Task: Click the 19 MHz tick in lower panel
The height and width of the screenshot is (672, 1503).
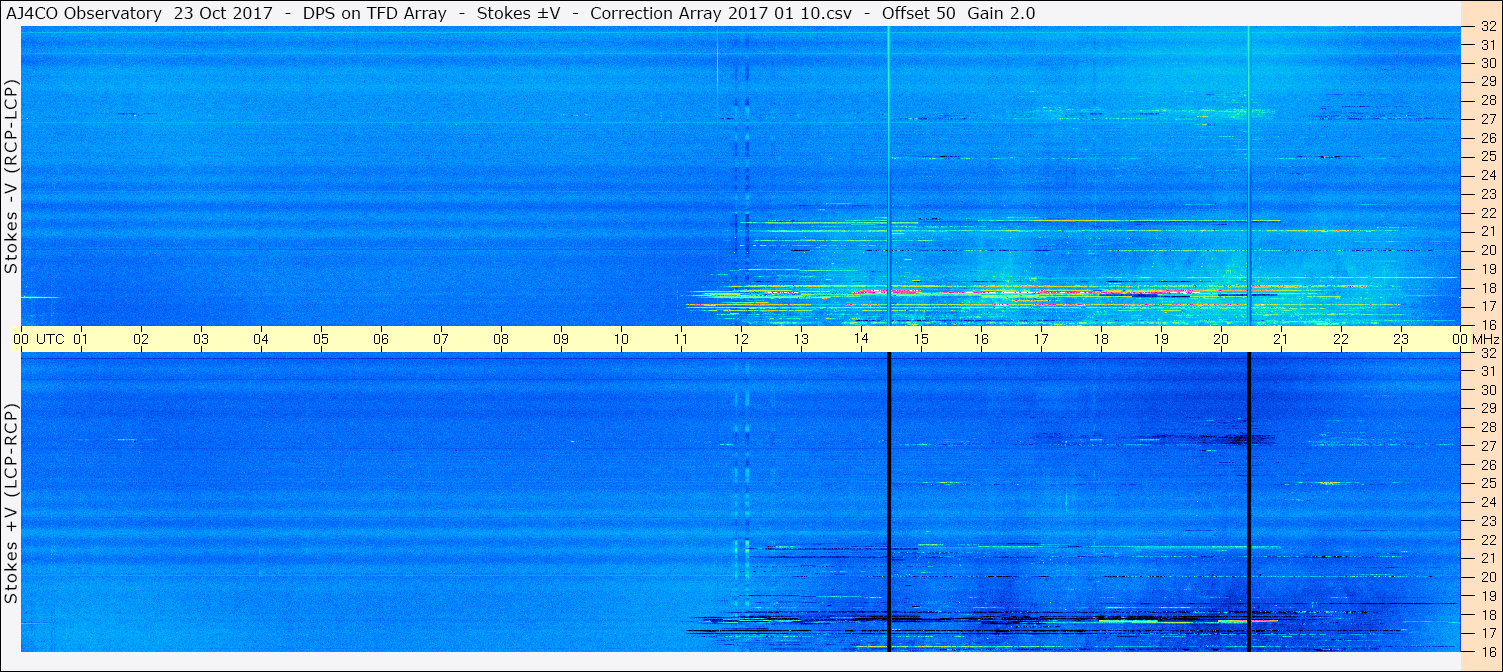Action: click(x=1487, y=596)
